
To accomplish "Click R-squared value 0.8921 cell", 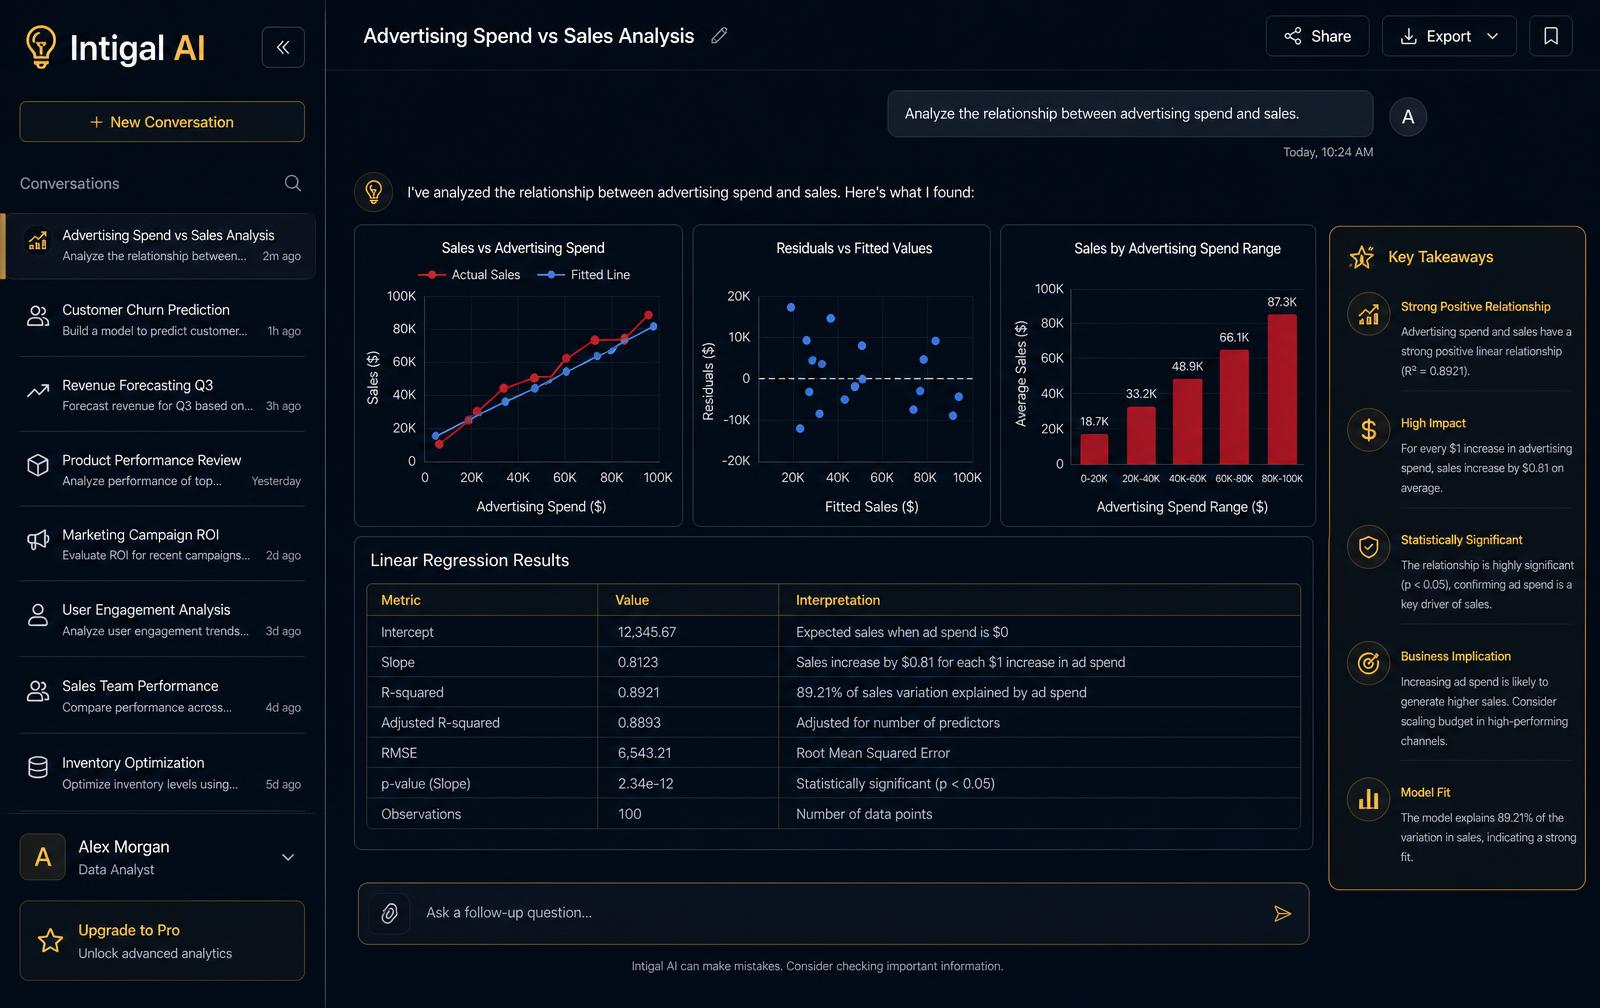I will tap(688, 692).
